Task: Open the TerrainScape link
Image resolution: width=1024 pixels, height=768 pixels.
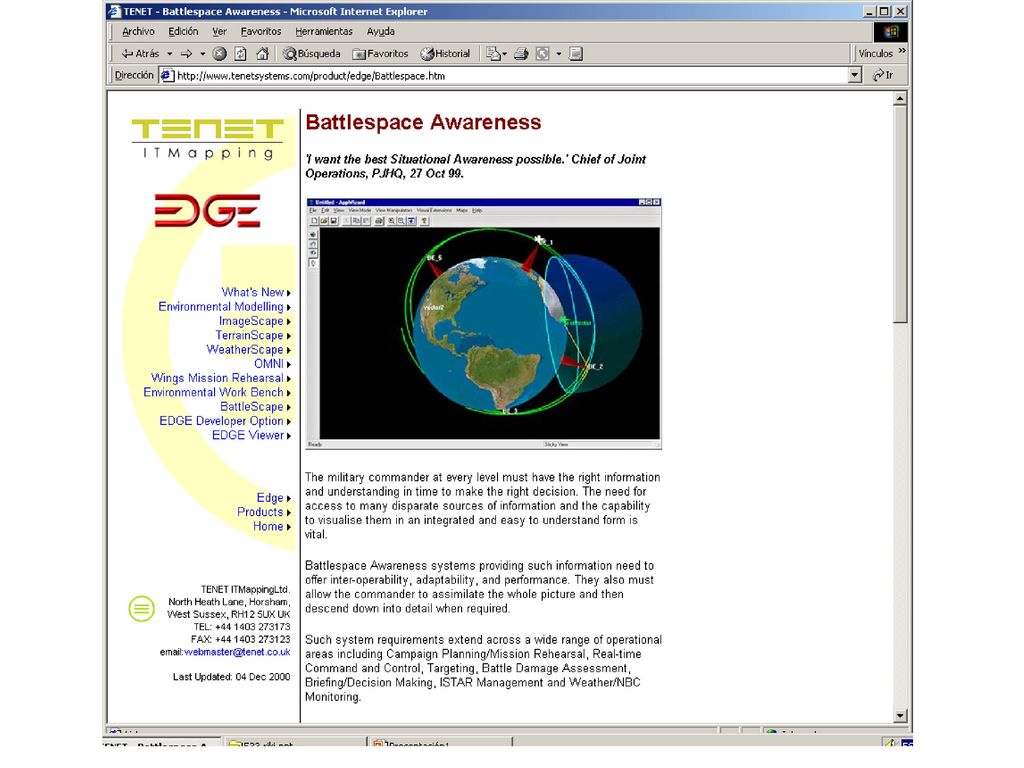Action: click(x=249, y=336)
